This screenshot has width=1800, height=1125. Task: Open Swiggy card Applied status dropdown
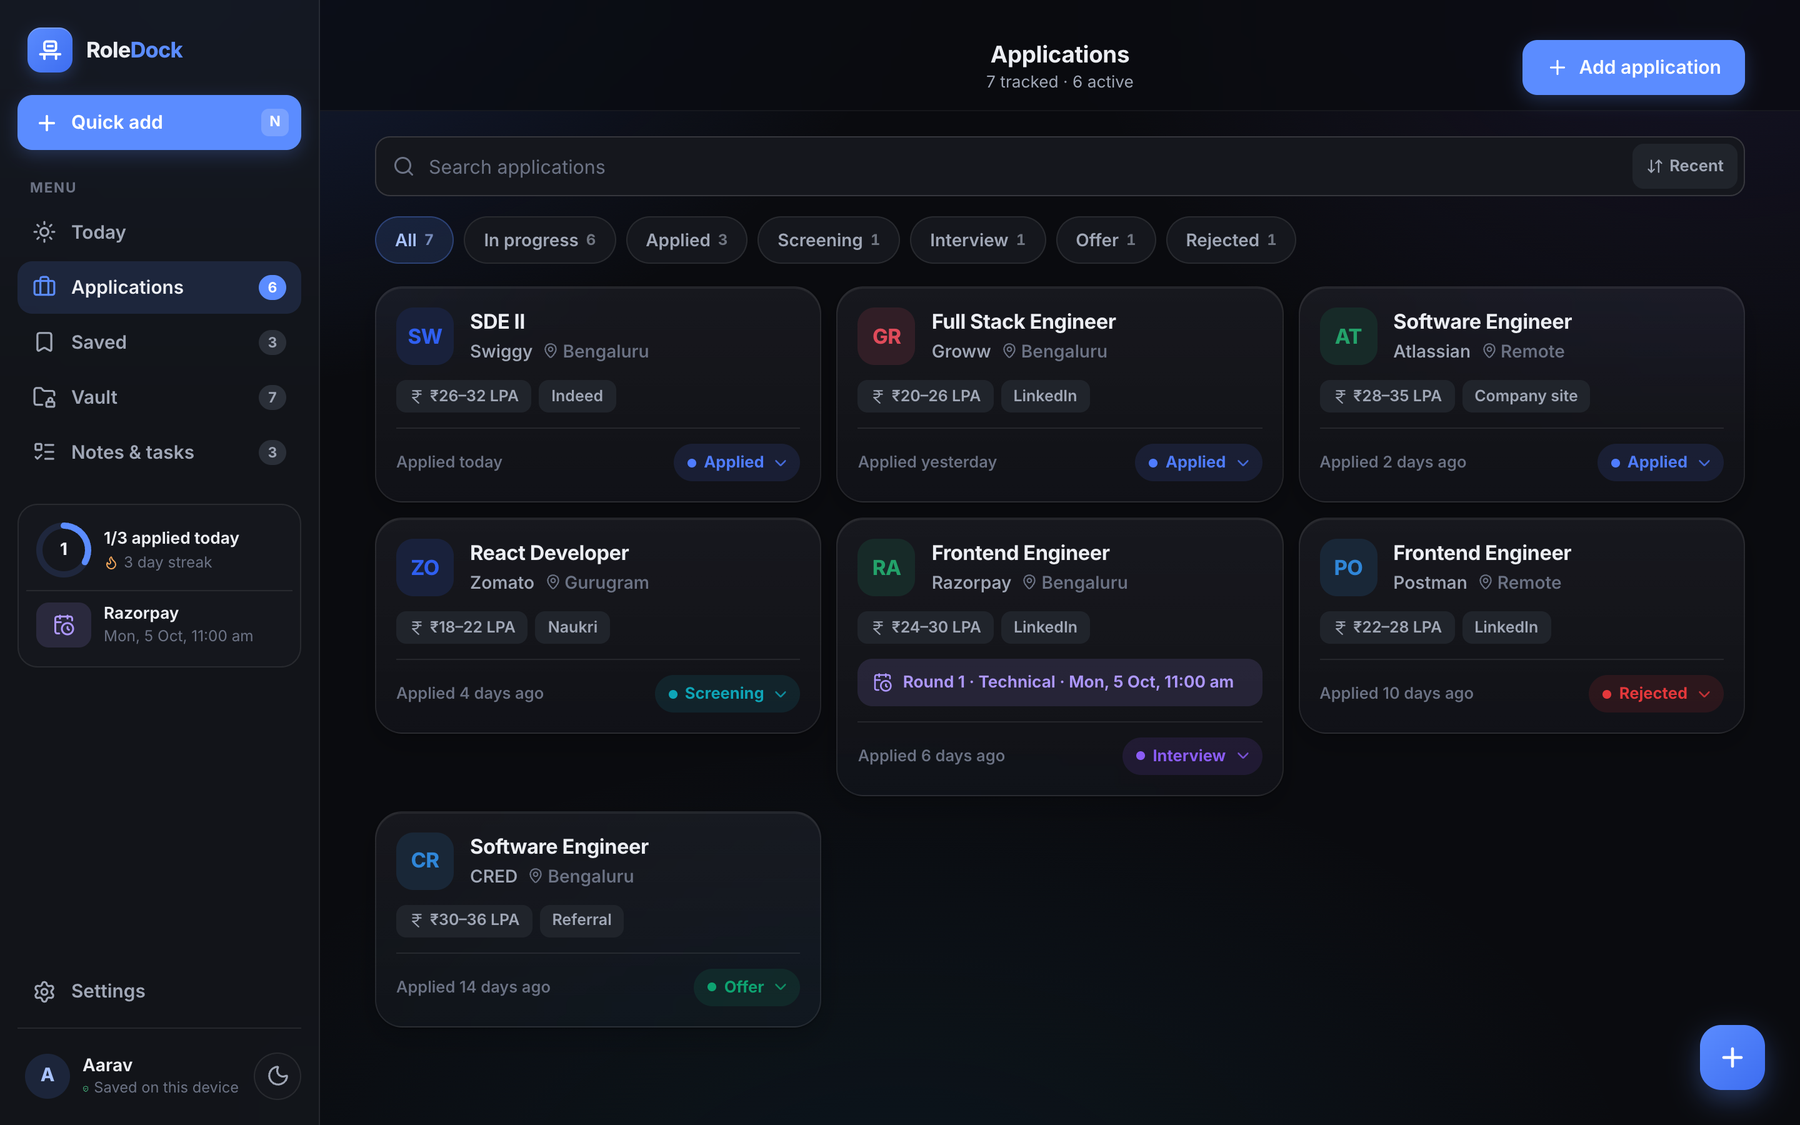(x=737, y=462)
